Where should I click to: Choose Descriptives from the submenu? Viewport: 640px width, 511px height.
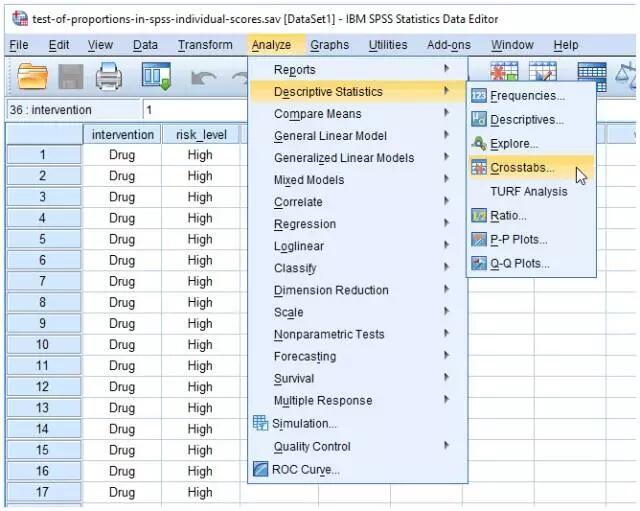click(x=526, y=120)
